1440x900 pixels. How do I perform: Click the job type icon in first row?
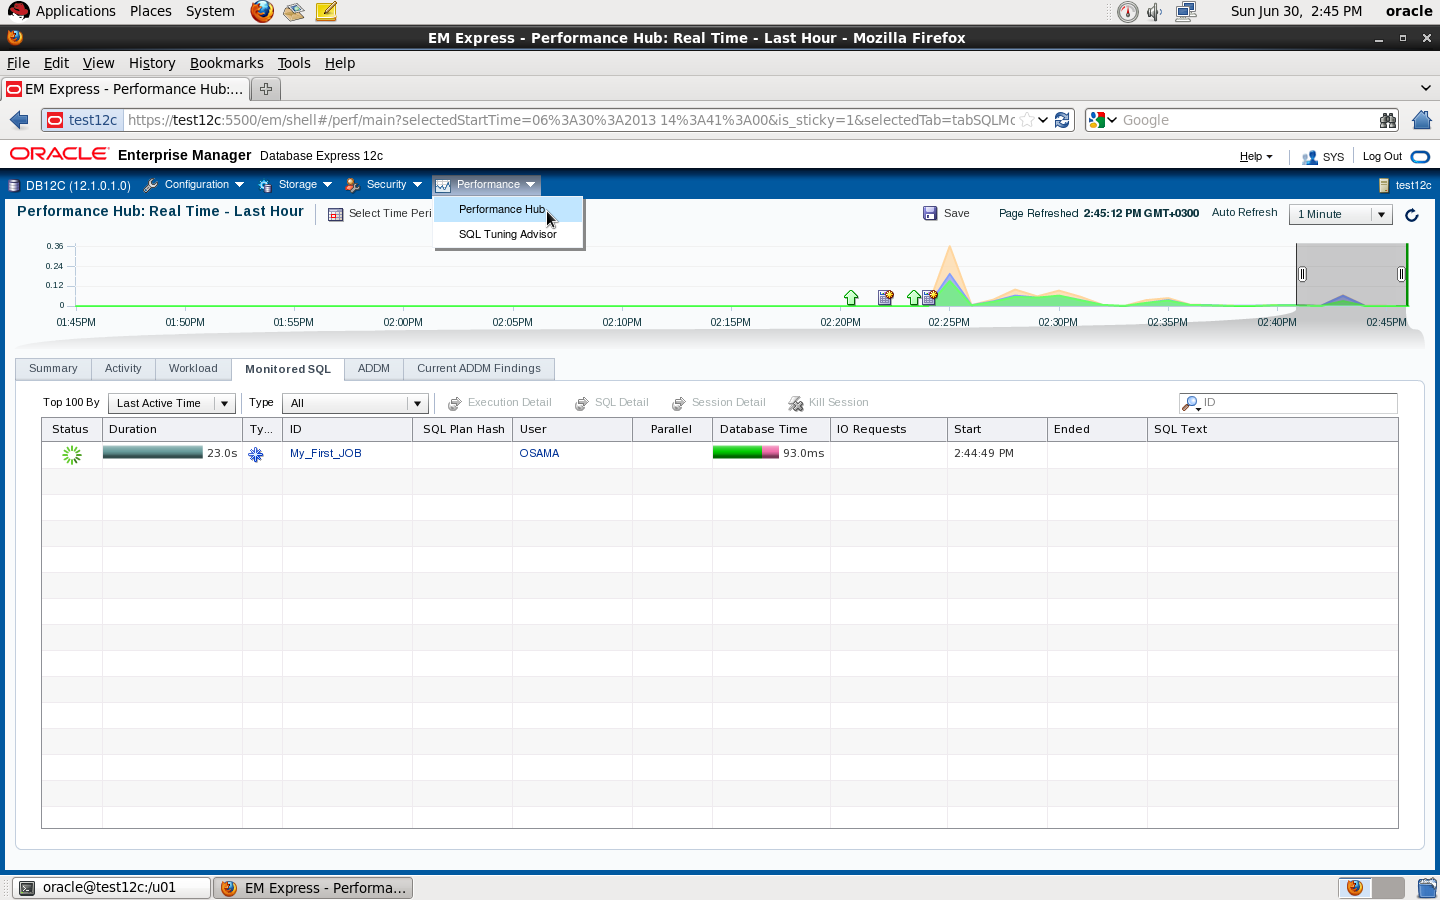click(256, 454)
